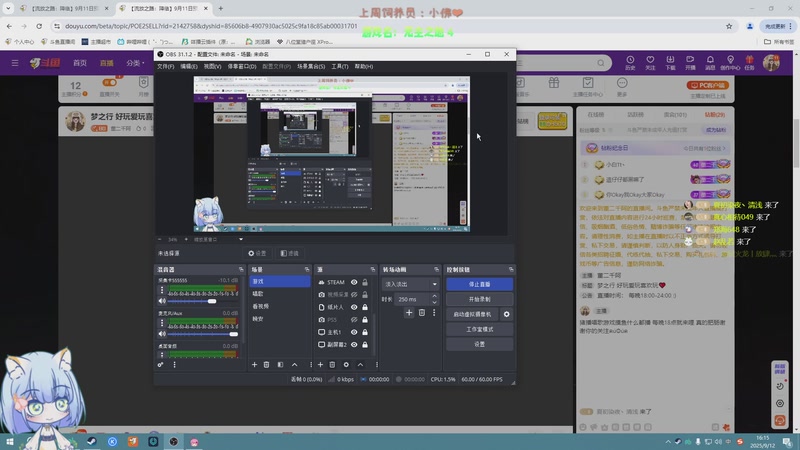Open Douyu 关注 heart icon
Image resolution: width=800 pixels, height=450 pixels.
650,62
